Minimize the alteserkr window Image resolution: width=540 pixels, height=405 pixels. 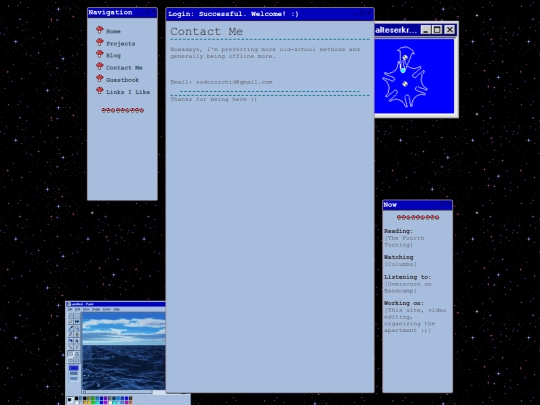tap(426, 30)
